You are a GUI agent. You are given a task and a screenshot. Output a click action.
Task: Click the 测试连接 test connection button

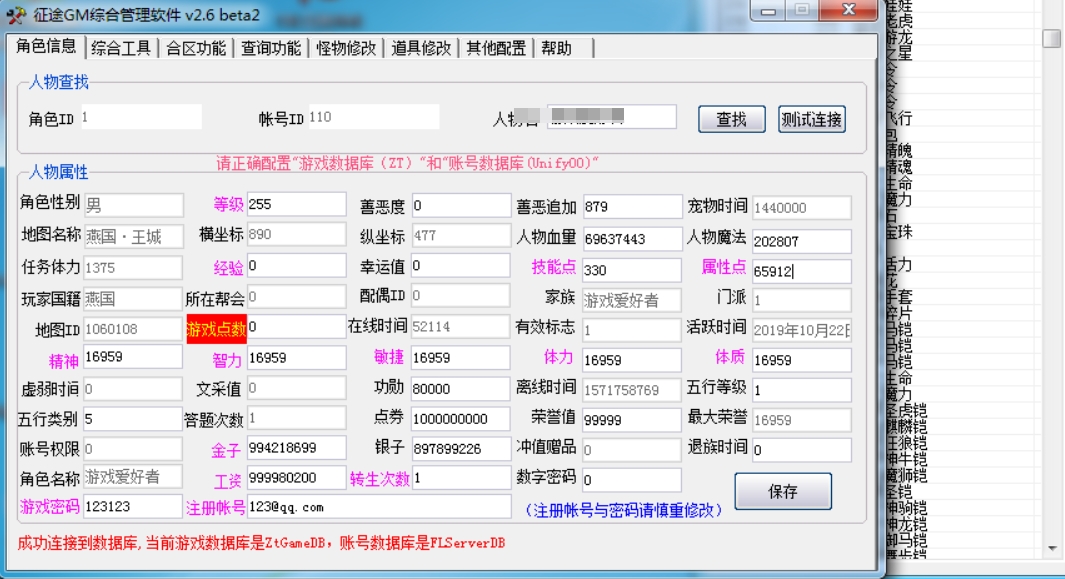(812, 119)
